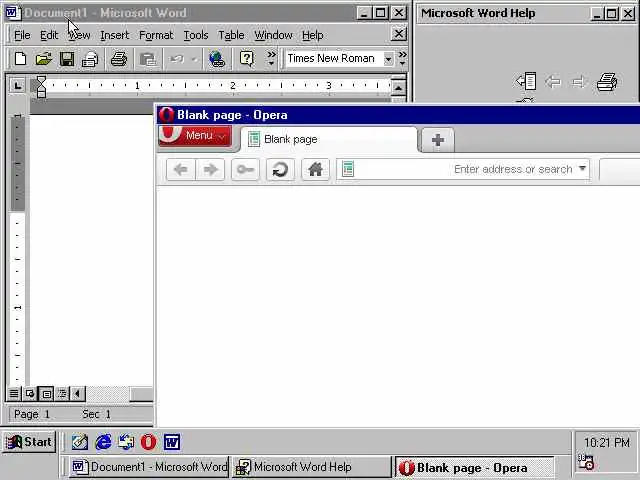
Task: Click the Print icon in Word Help window
Action: pos(607,82)
